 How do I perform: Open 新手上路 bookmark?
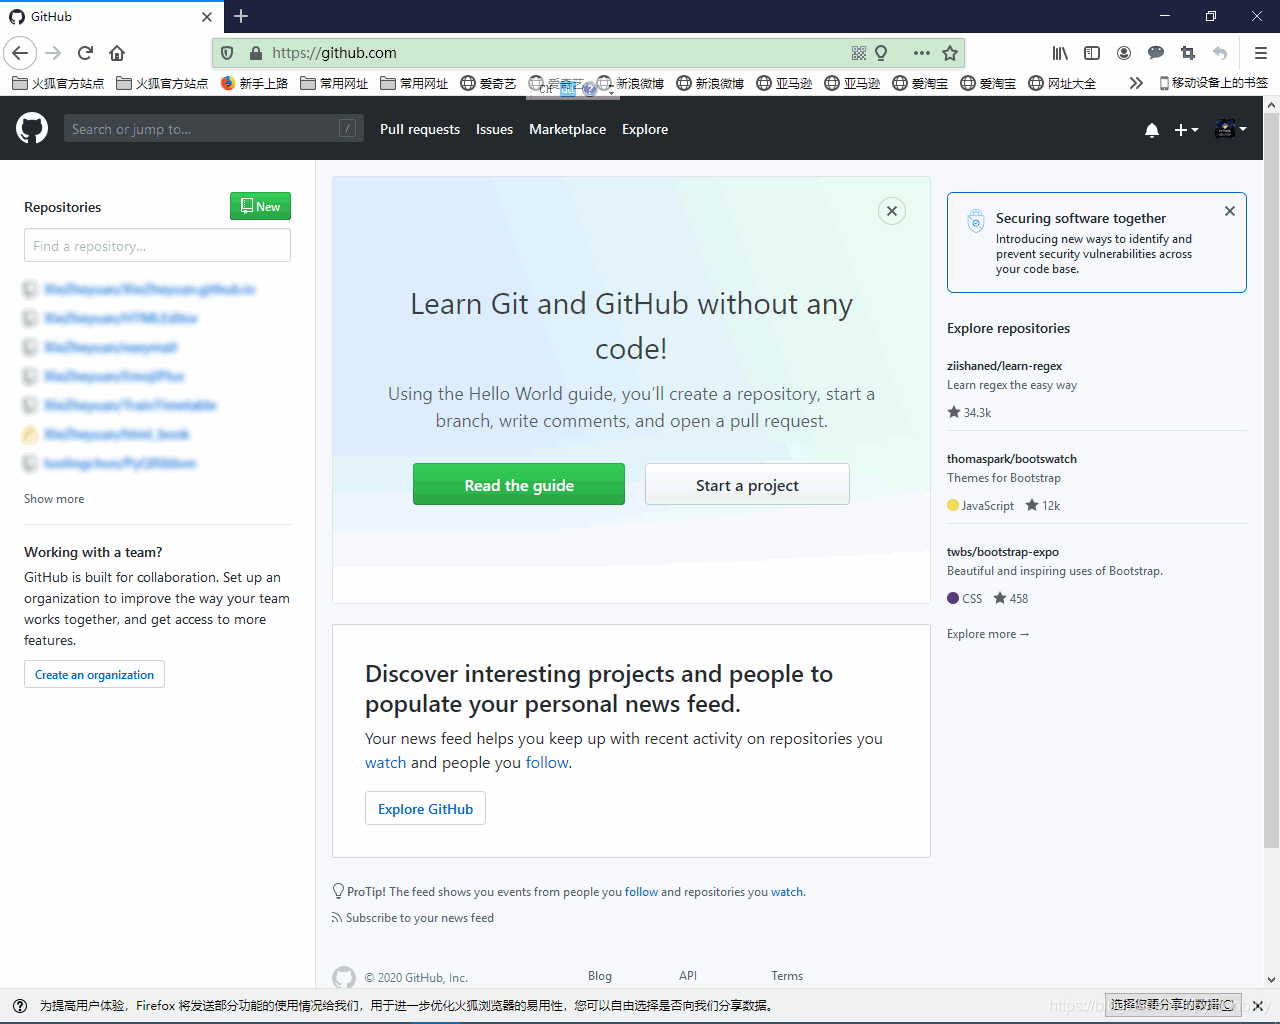(x=254, y=83)
